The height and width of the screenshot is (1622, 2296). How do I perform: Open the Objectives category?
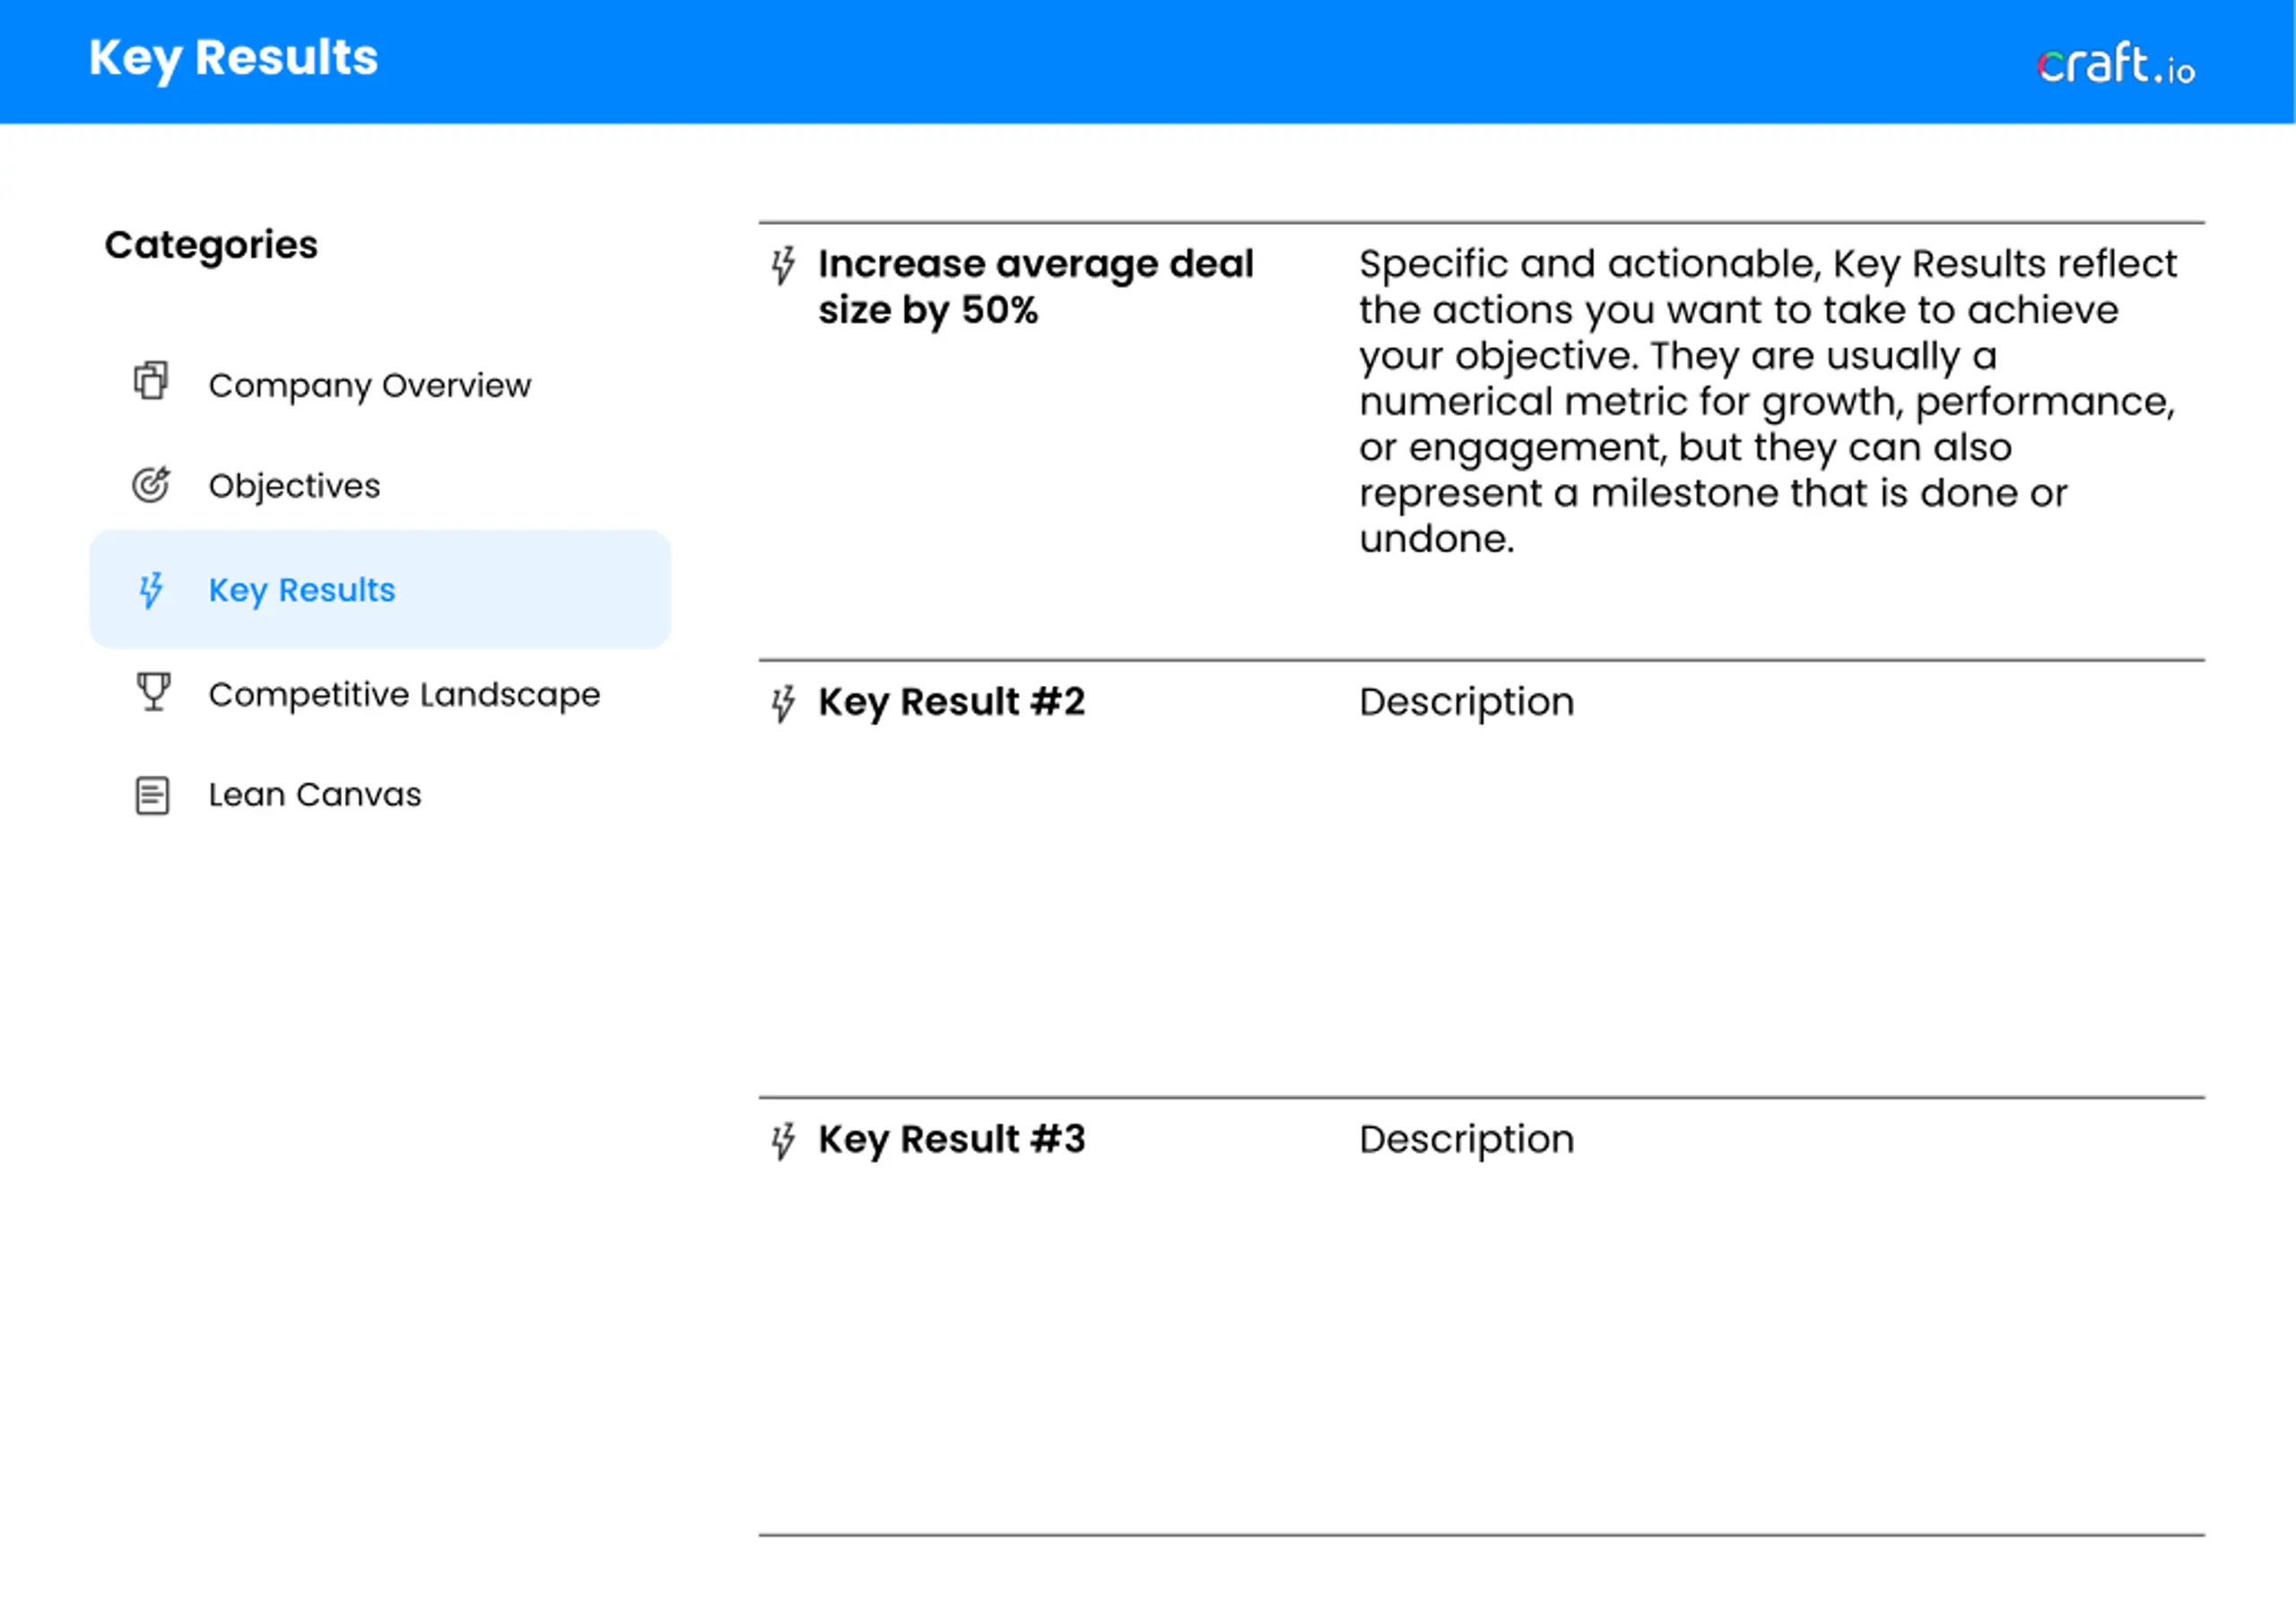(x=294, y=486)
